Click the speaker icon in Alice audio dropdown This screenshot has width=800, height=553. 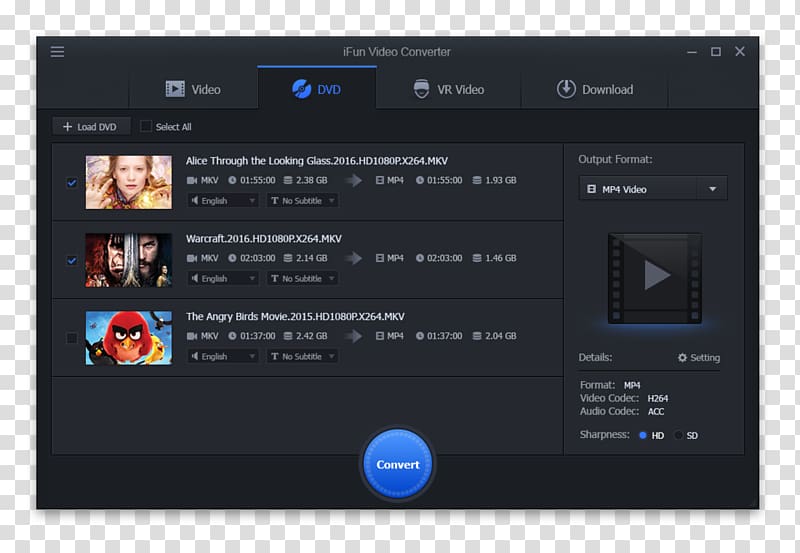194,200
